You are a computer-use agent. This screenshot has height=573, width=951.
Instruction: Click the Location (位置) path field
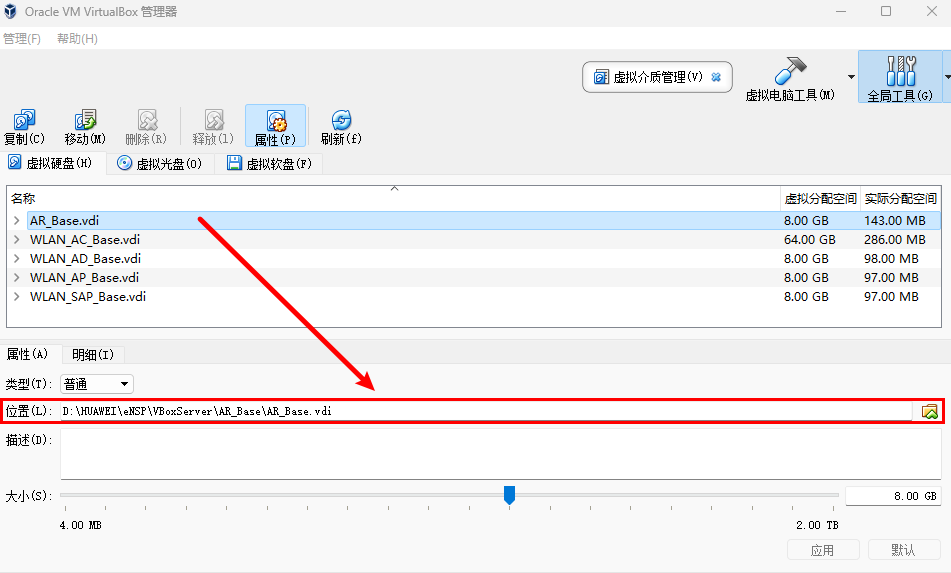[x=486, y=411]
